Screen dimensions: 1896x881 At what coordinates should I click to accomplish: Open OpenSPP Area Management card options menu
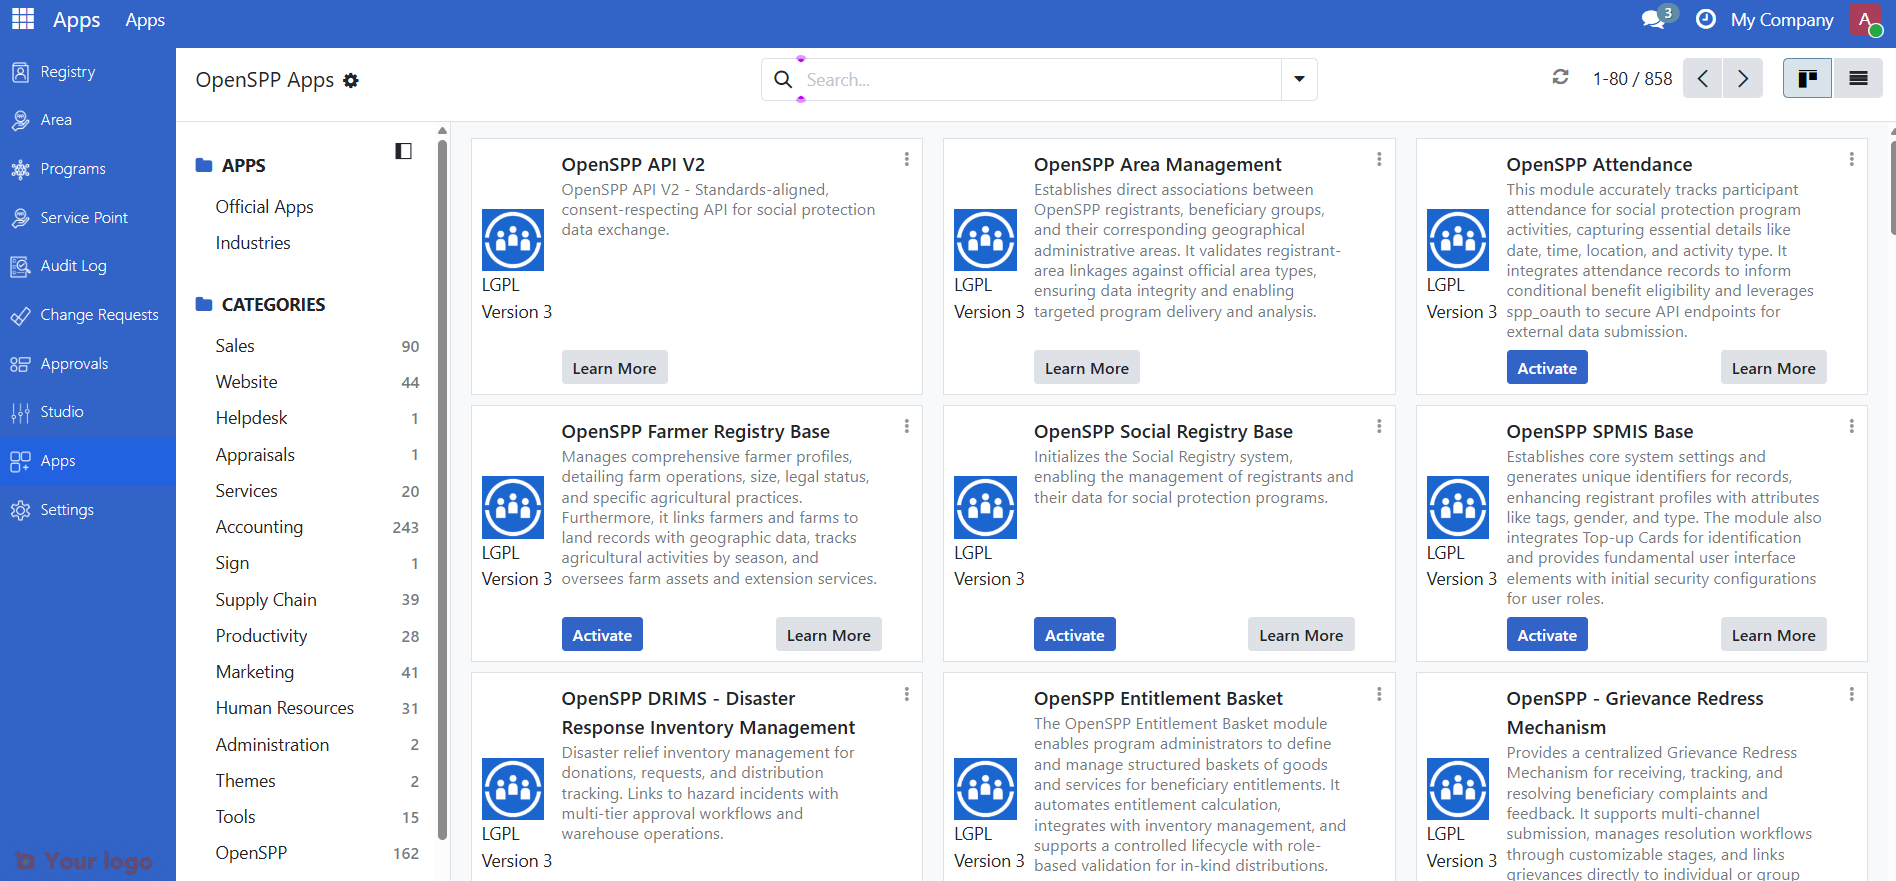tap(1379, 159)
